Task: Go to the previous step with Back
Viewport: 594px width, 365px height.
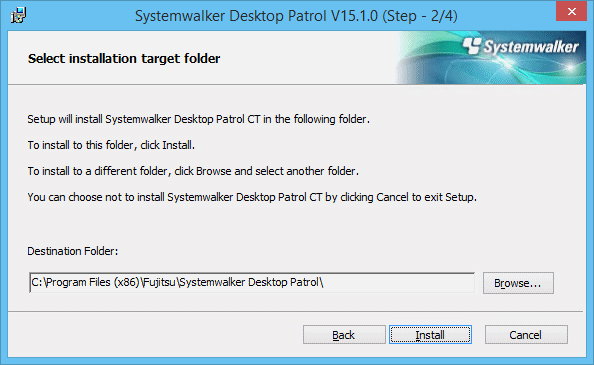Action: point(344,335)
